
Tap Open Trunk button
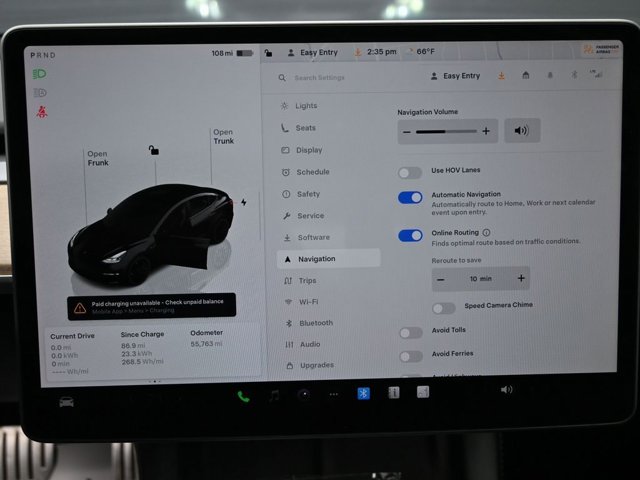pyautogui.click(x=224, y=137)
